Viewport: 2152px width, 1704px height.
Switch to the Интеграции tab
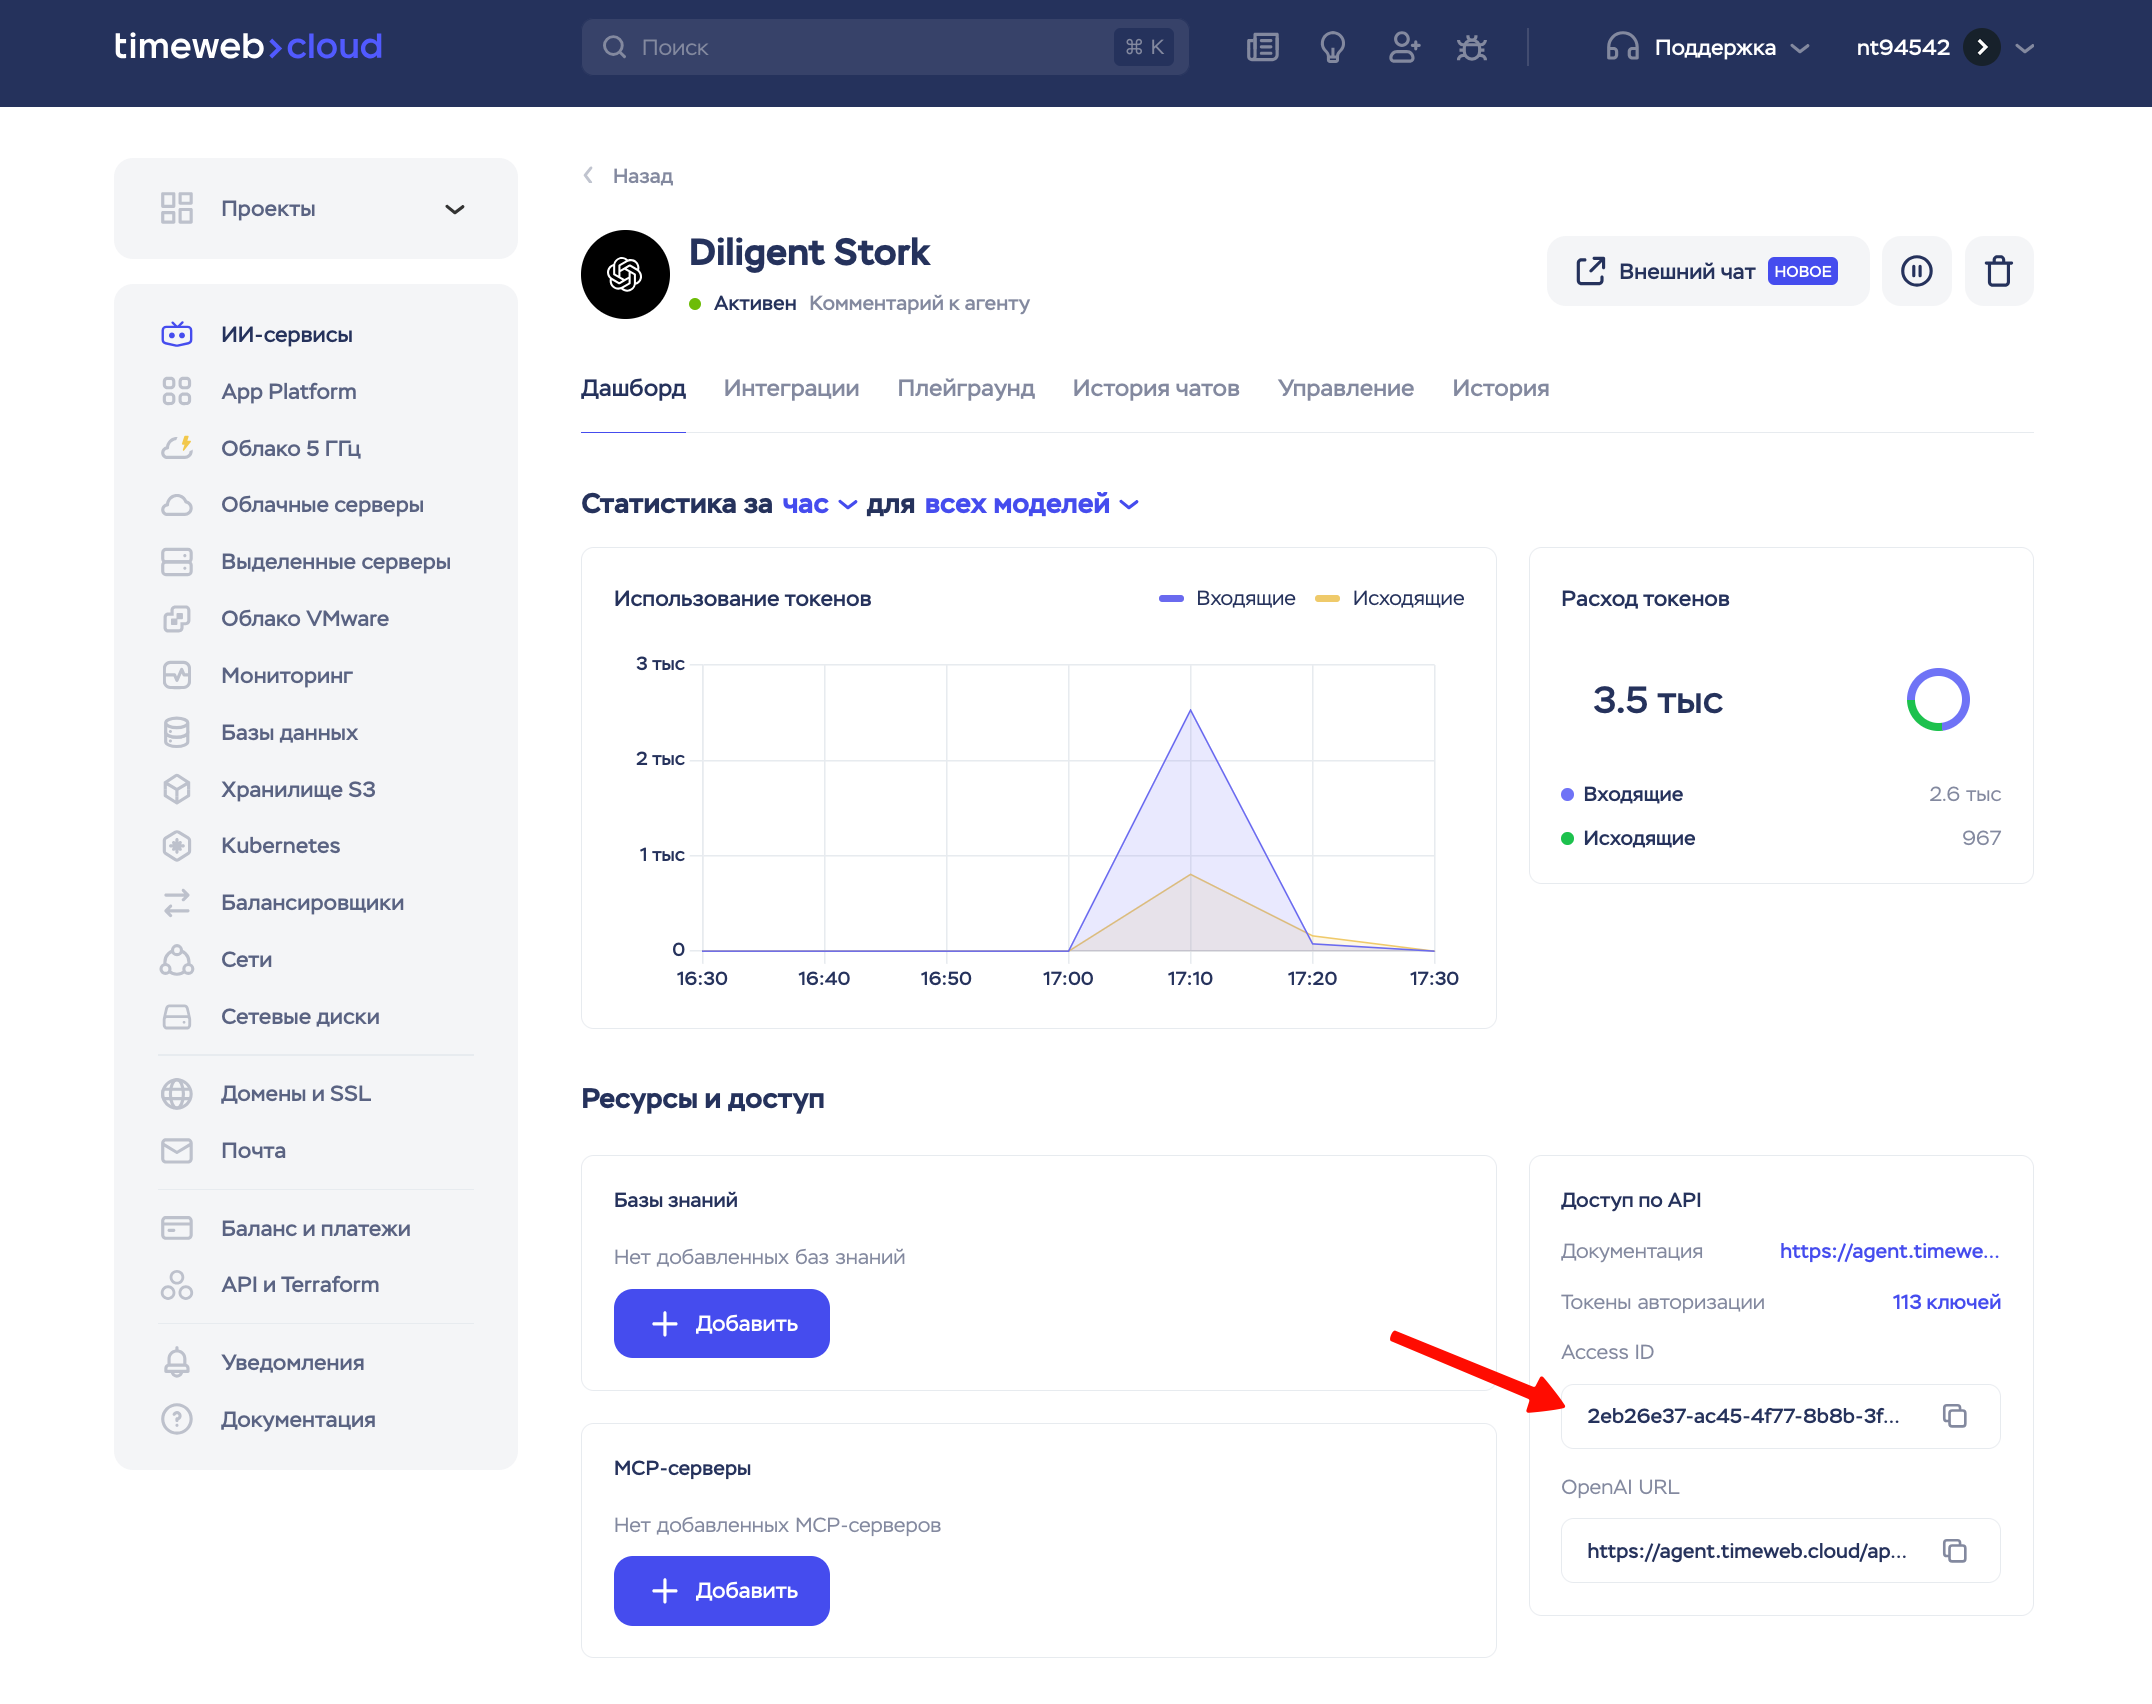[791, 388]
